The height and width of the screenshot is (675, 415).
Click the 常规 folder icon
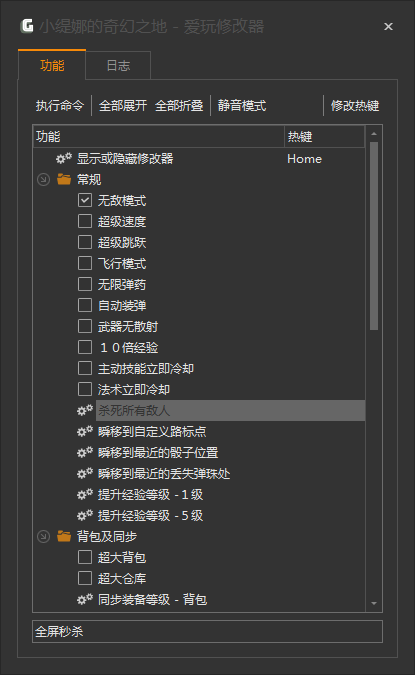pos(64,179)
